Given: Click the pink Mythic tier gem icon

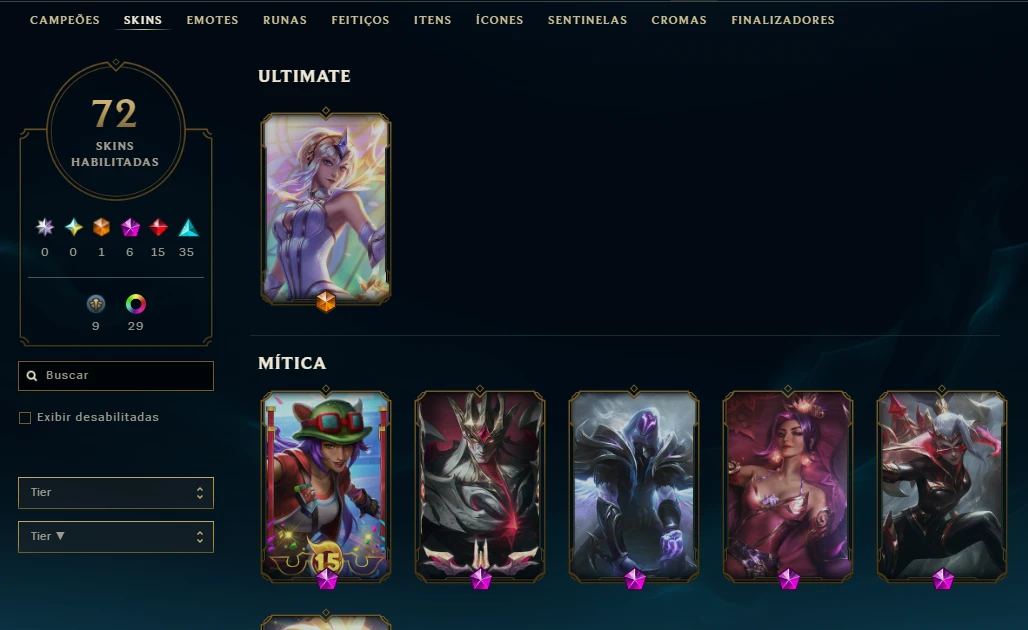Looking at the screenshot, I should click(130, 227).
